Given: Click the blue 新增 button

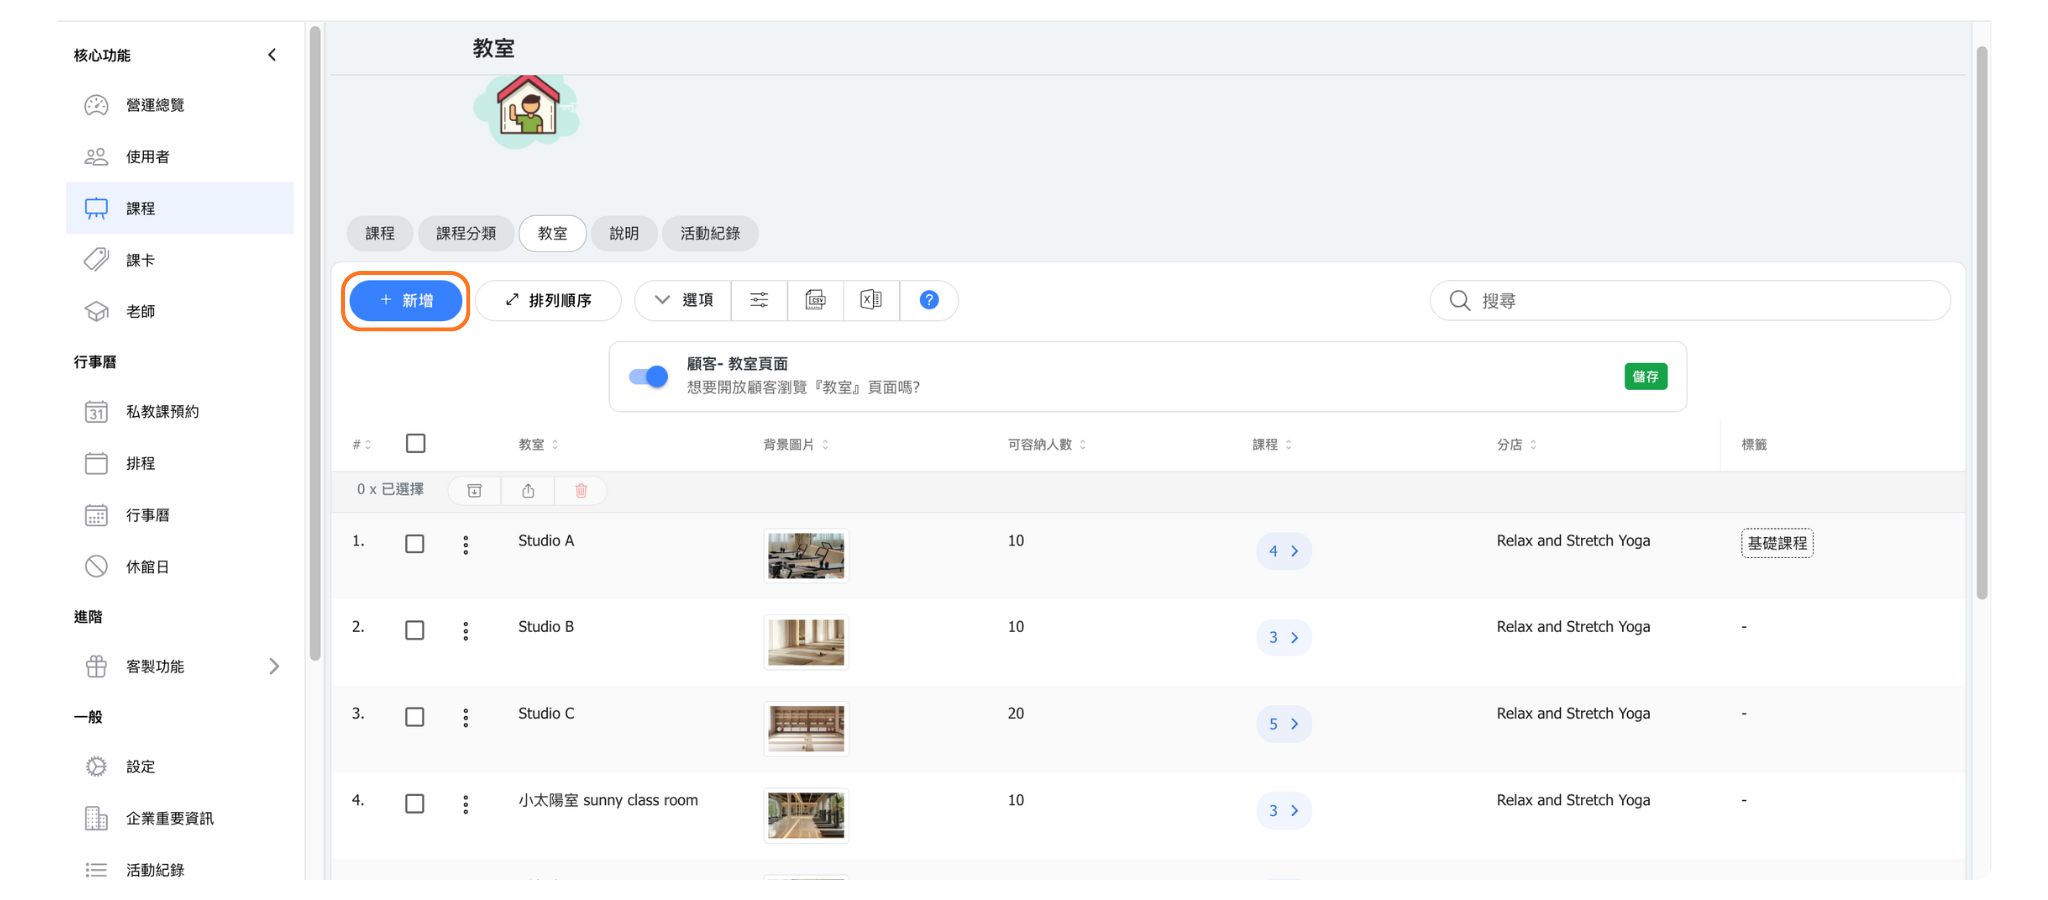Looking at the screenshot, I should 406,300.
